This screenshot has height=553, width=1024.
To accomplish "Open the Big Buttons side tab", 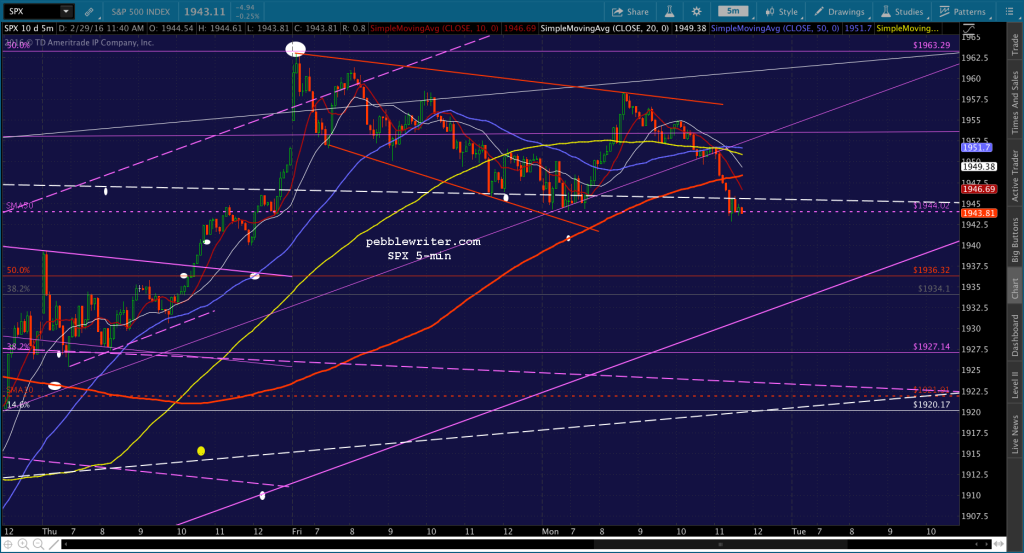I will 1015,240.
